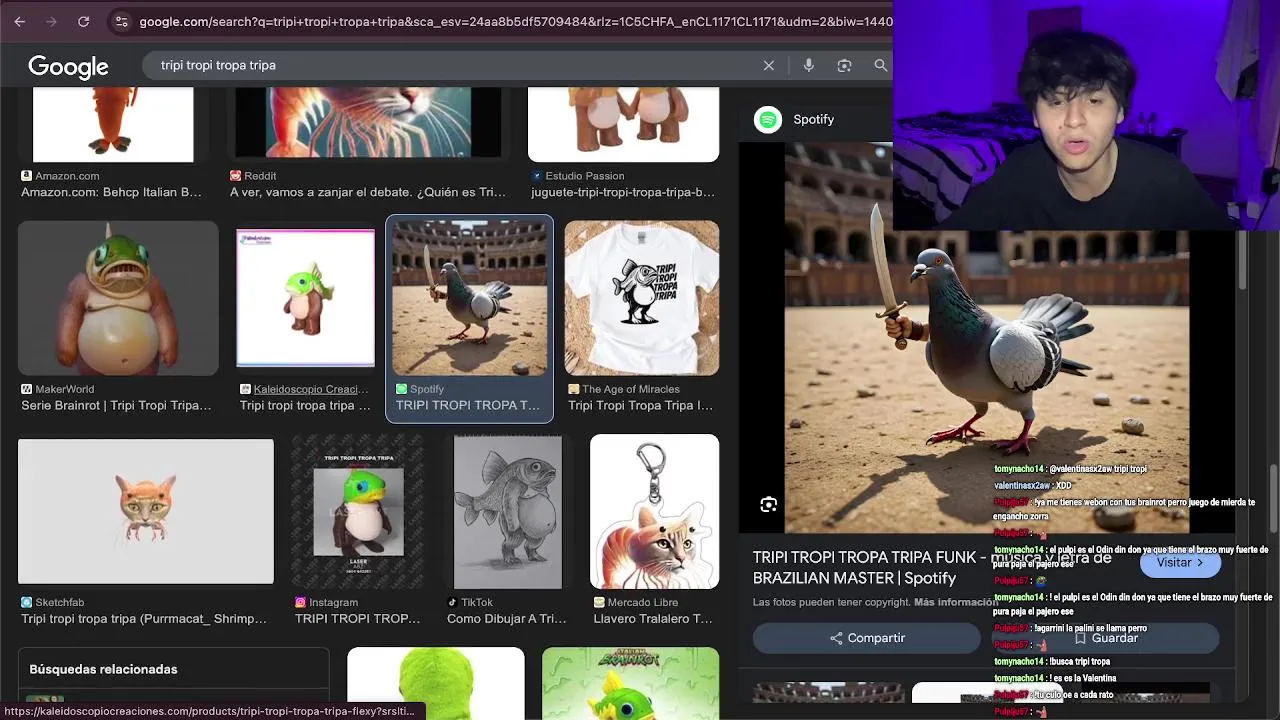Visit the page via Visitar button

tap(1180, 563)
